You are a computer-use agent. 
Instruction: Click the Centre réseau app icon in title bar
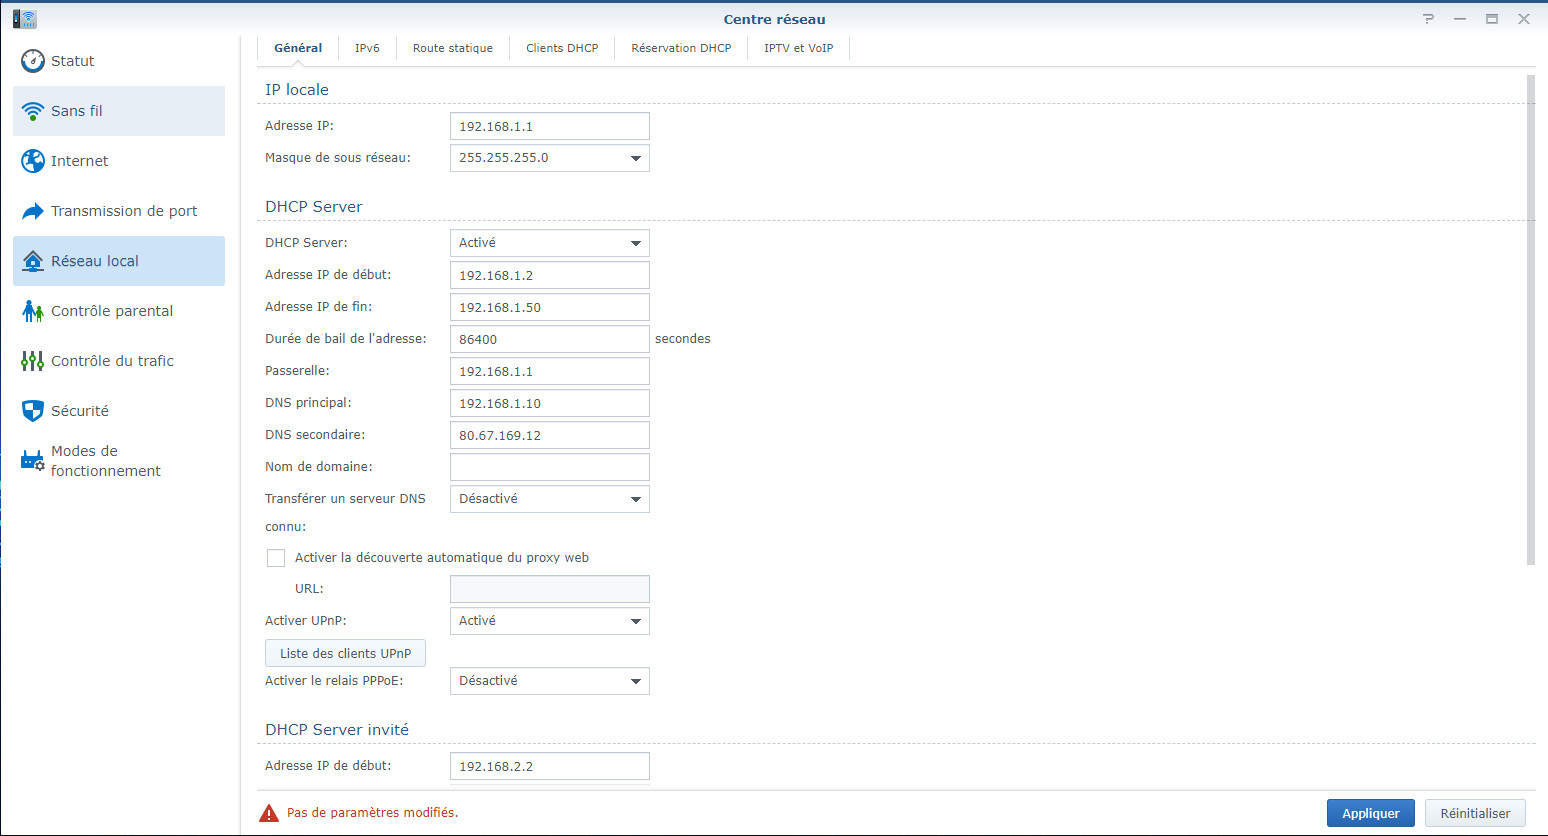point(25,19)
